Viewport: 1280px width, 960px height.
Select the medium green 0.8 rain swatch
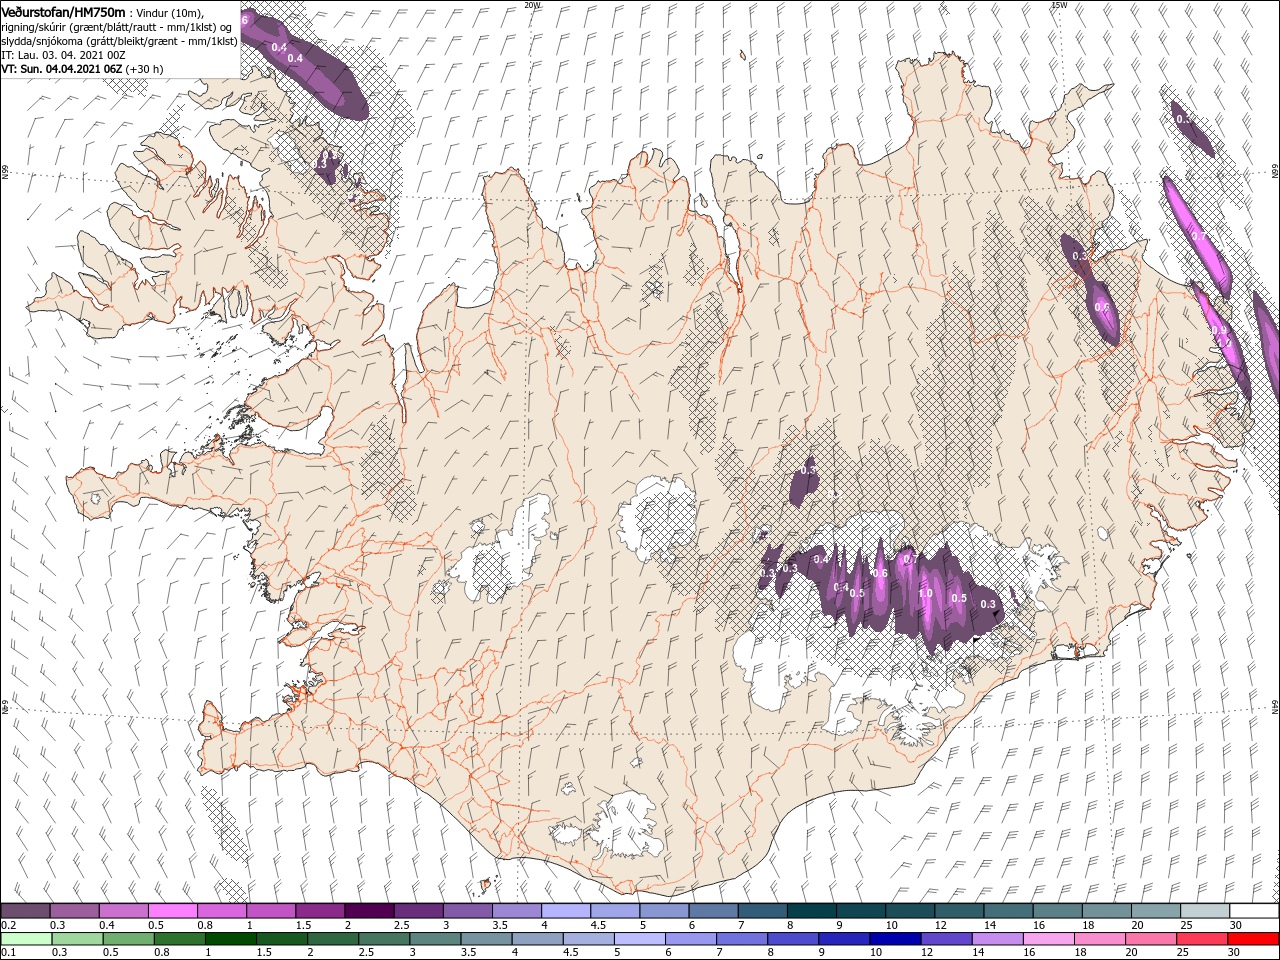pyautogui.click(x=179, y=938)
